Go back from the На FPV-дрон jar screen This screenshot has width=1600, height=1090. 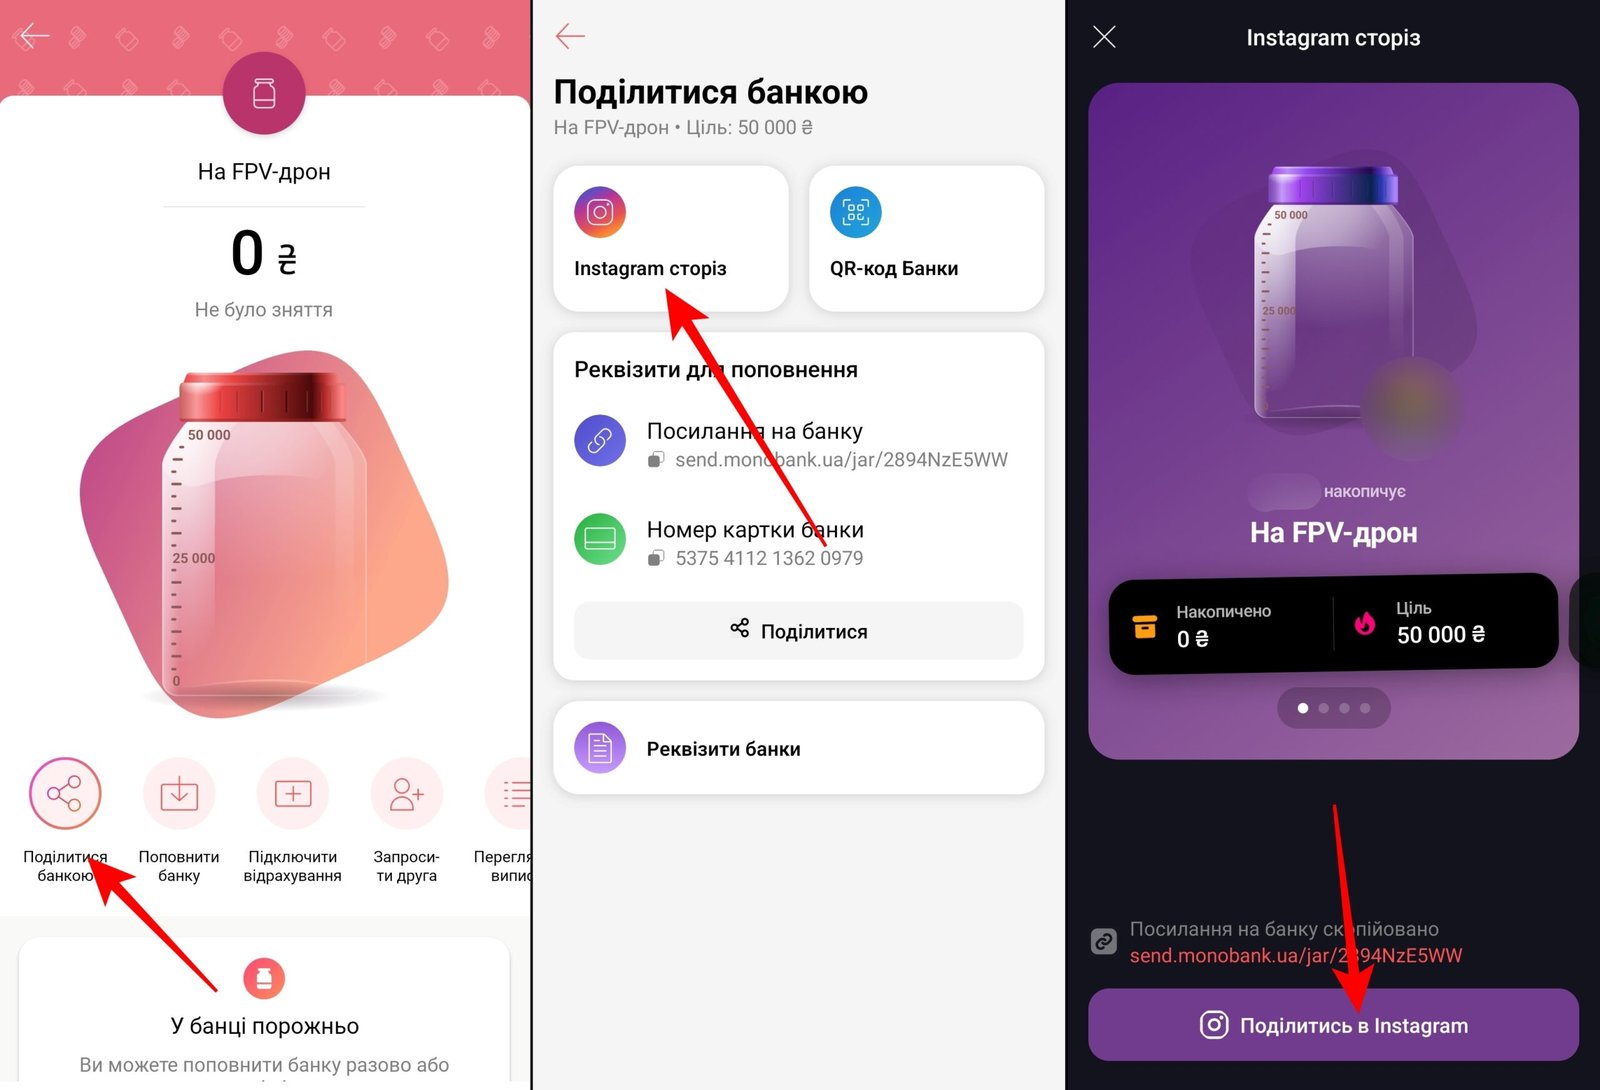coord(35,36)
